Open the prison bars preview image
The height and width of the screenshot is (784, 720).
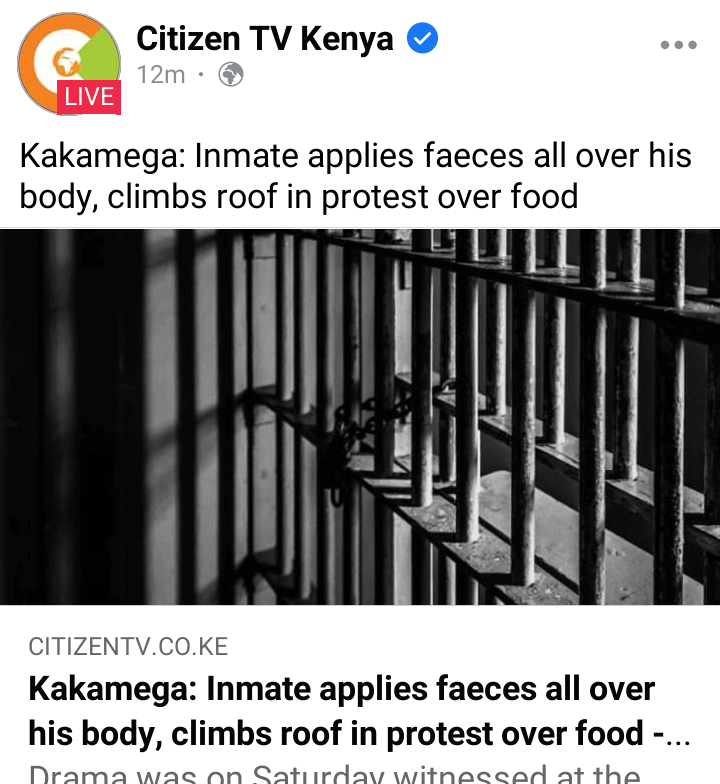(x=360, y=417)
